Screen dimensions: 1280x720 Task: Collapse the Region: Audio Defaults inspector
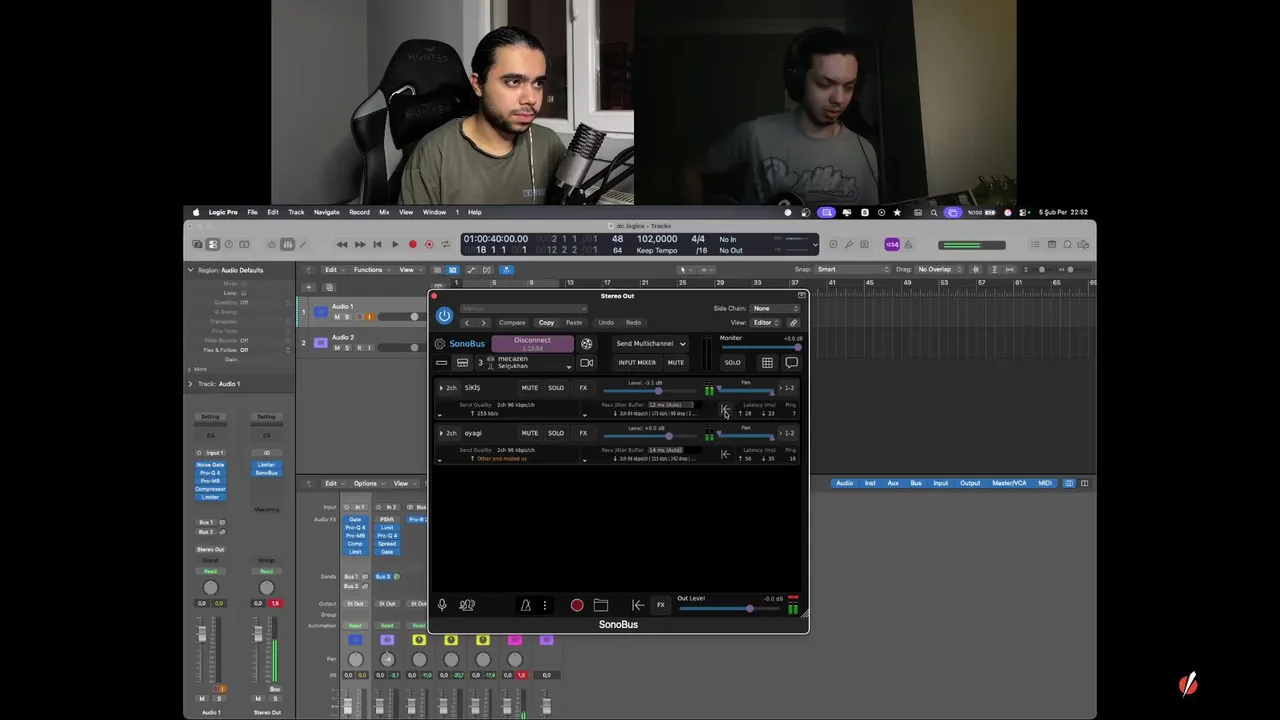click(x=190, y=270)
